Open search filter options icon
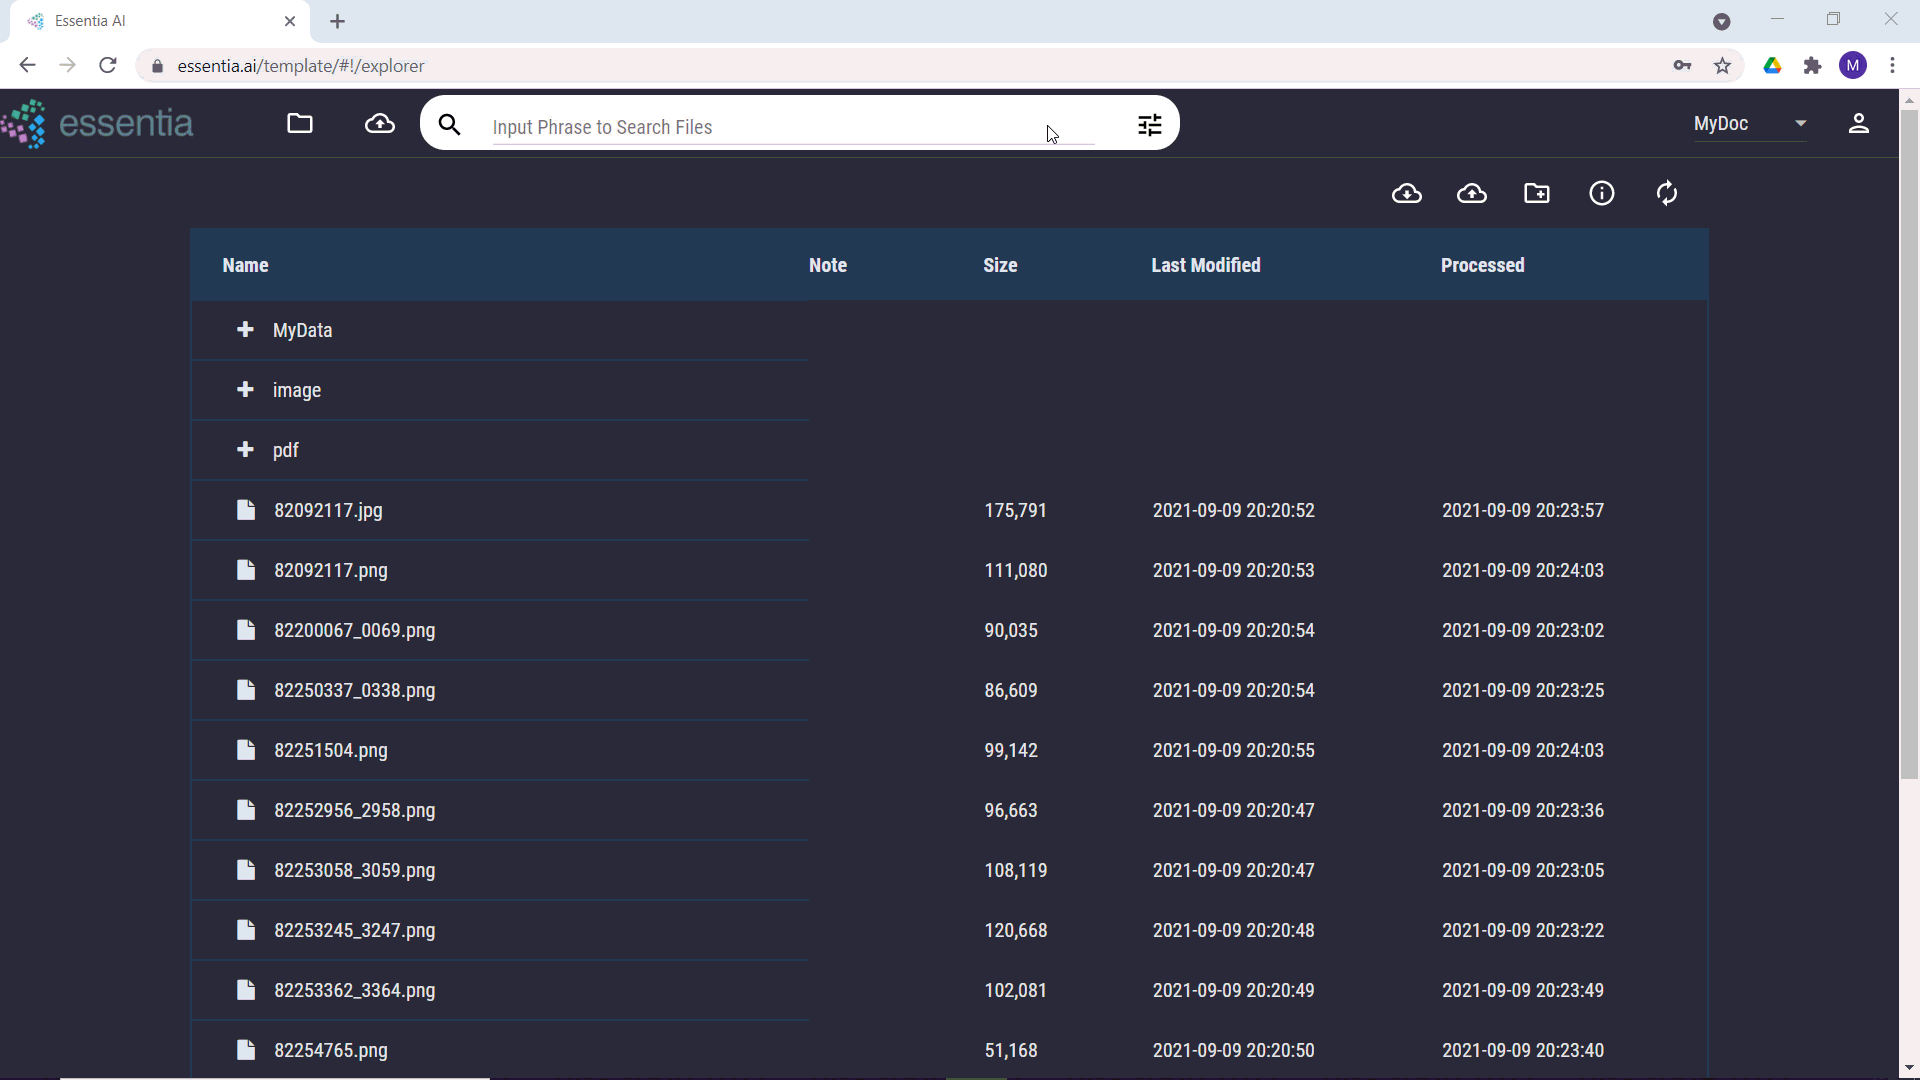Viewport: 1920px width, 1080px height. point(1149,125)
